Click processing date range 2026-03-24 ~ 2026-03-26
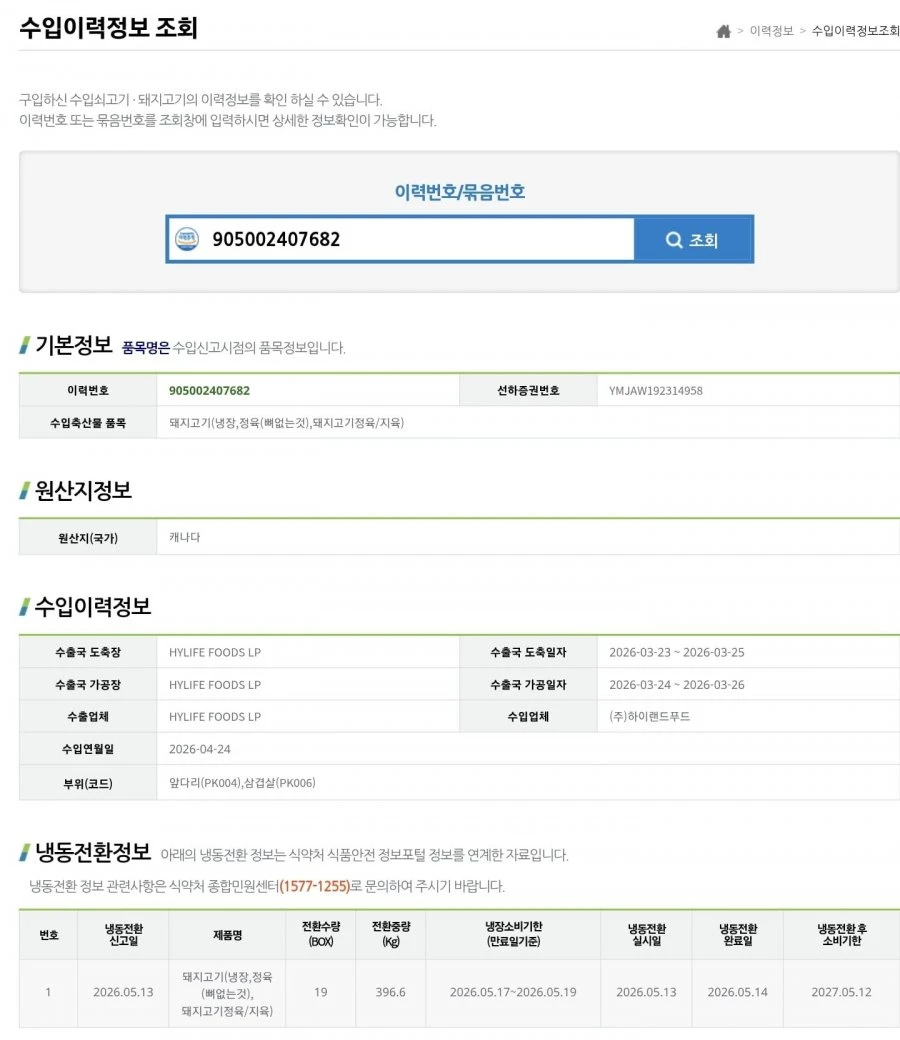Viewport: 900px width, 1040px height. coord(676,684)
